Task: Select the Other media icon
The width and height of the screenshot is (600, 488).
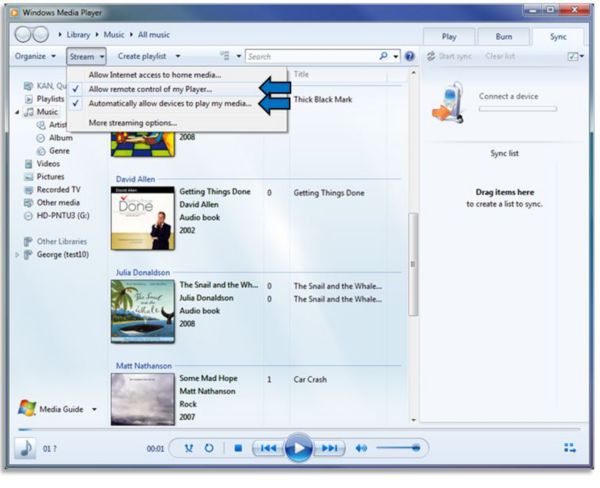Action: click(28, 203)
